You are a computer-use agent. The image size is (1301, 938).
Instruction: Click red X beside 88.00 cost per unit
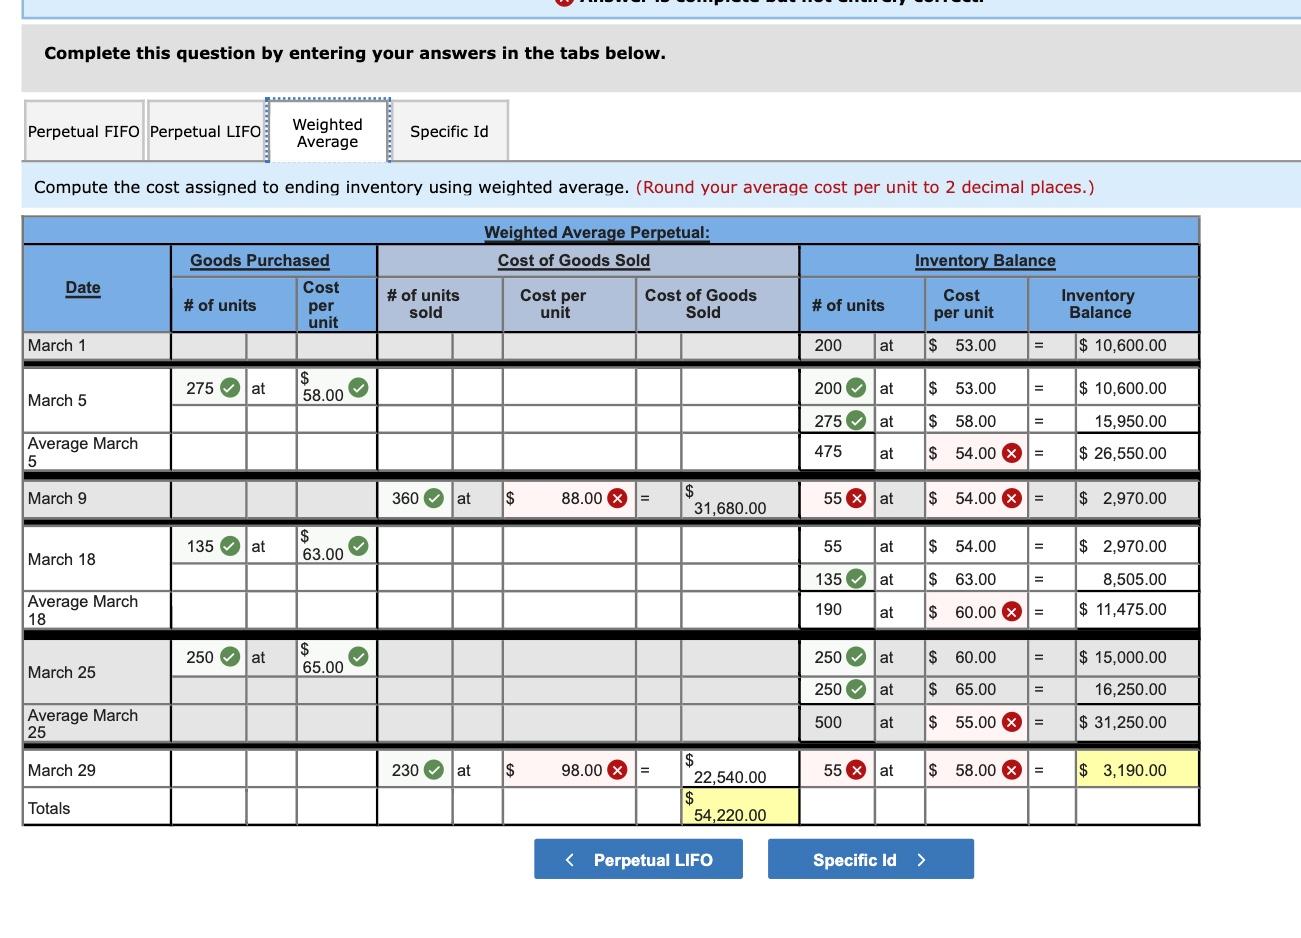click(x=619, y=498)
